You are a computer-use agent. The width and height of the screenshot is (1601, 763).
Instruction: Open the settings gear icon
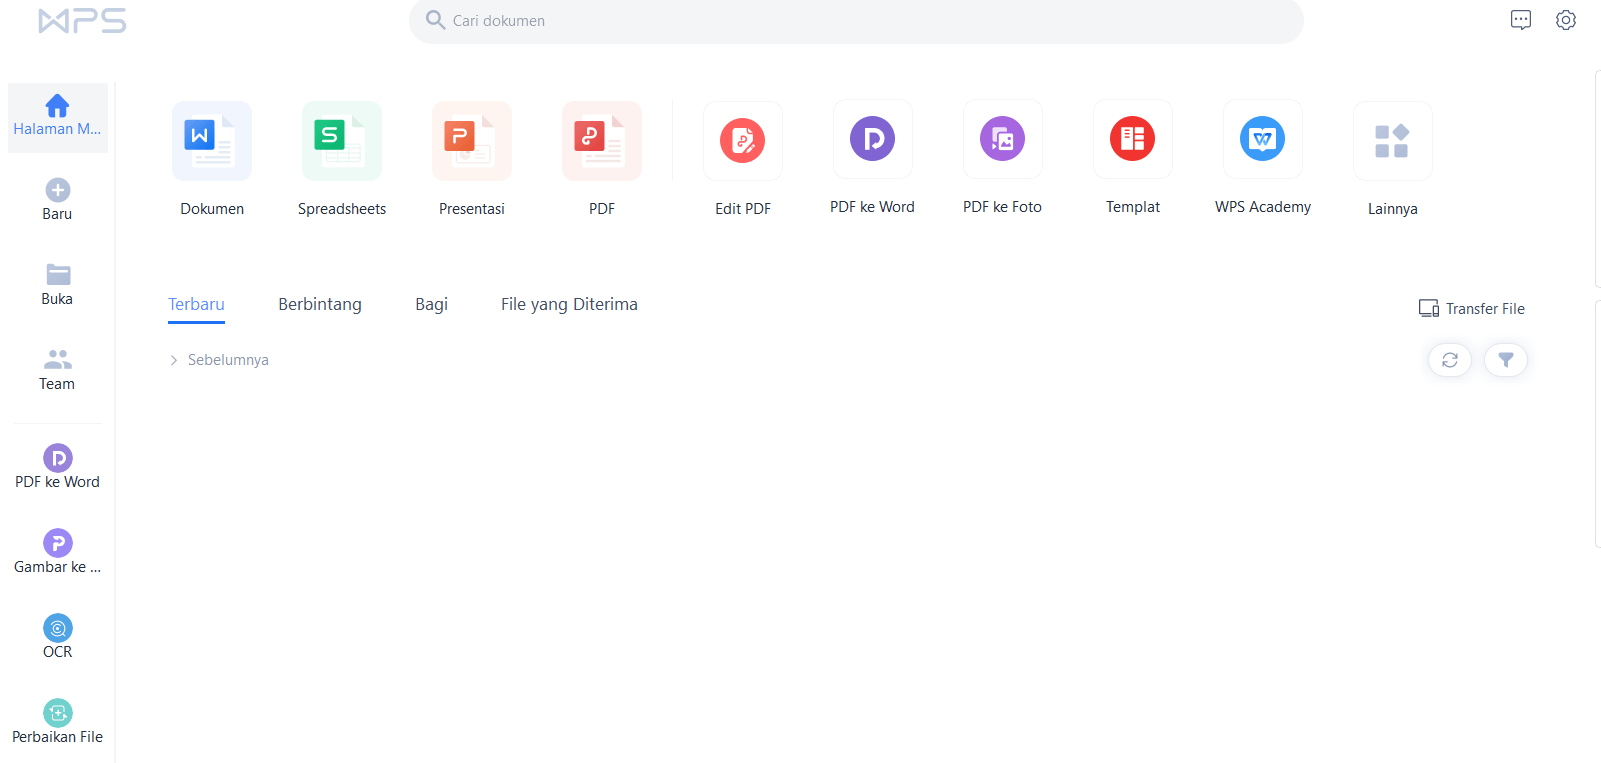tap(1566, 20)
